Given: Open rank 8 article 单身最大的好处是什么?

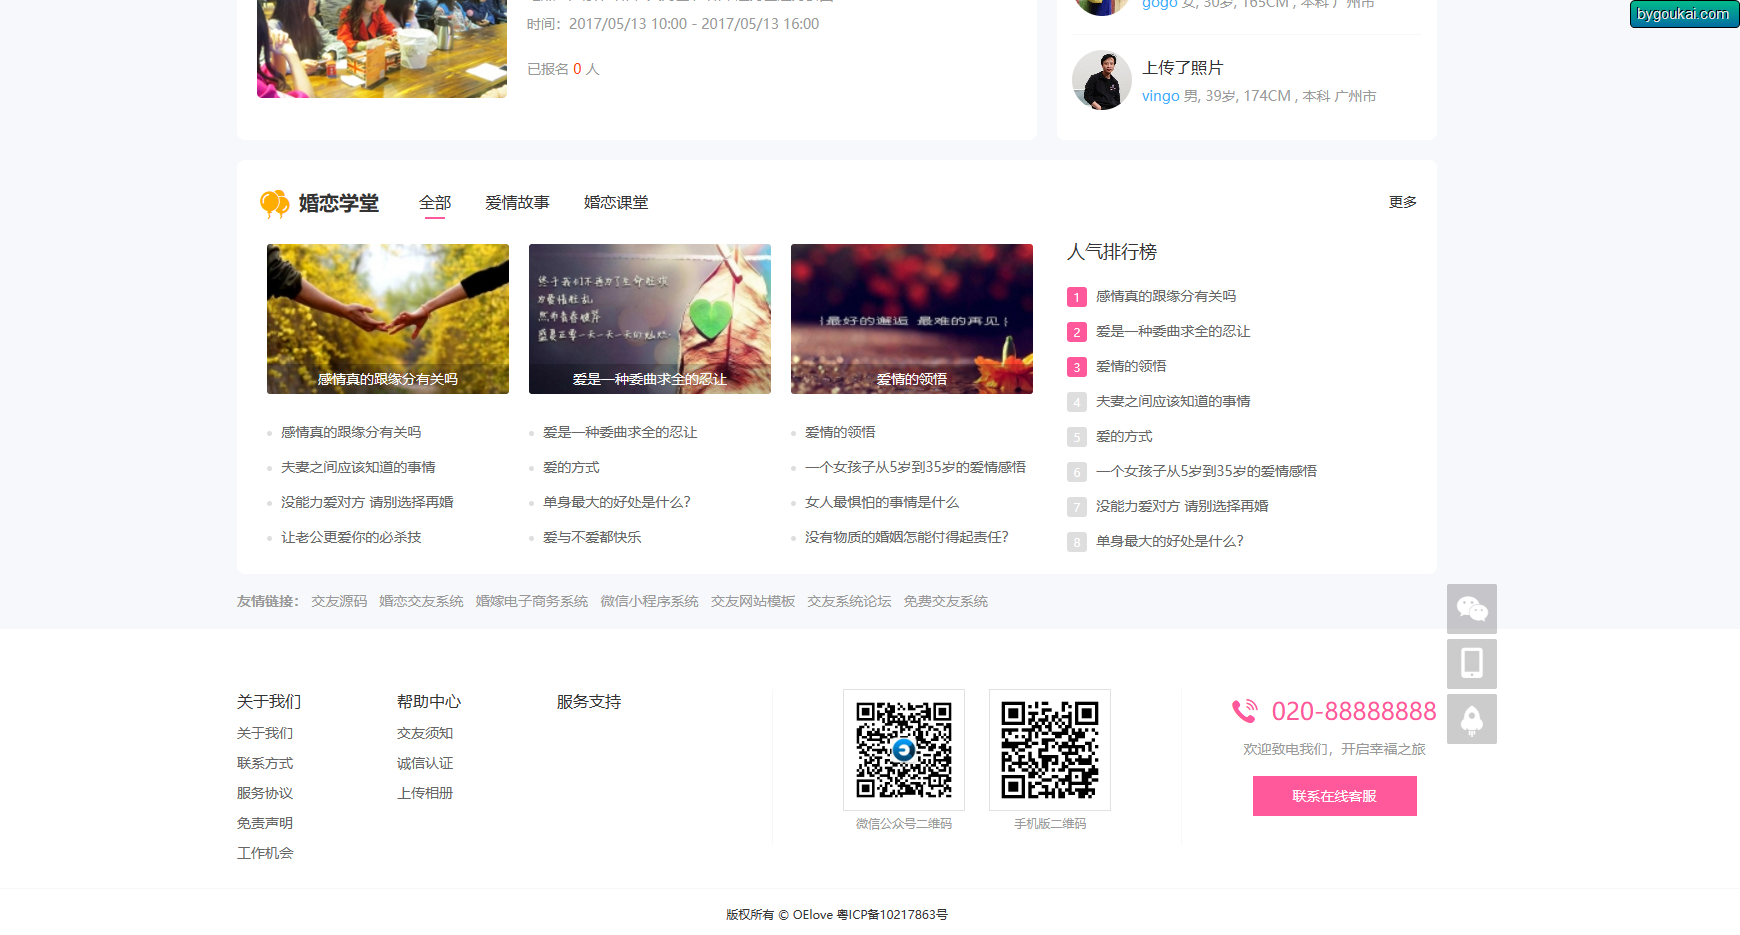Looking at the screenshot, I should (1170, 542).
